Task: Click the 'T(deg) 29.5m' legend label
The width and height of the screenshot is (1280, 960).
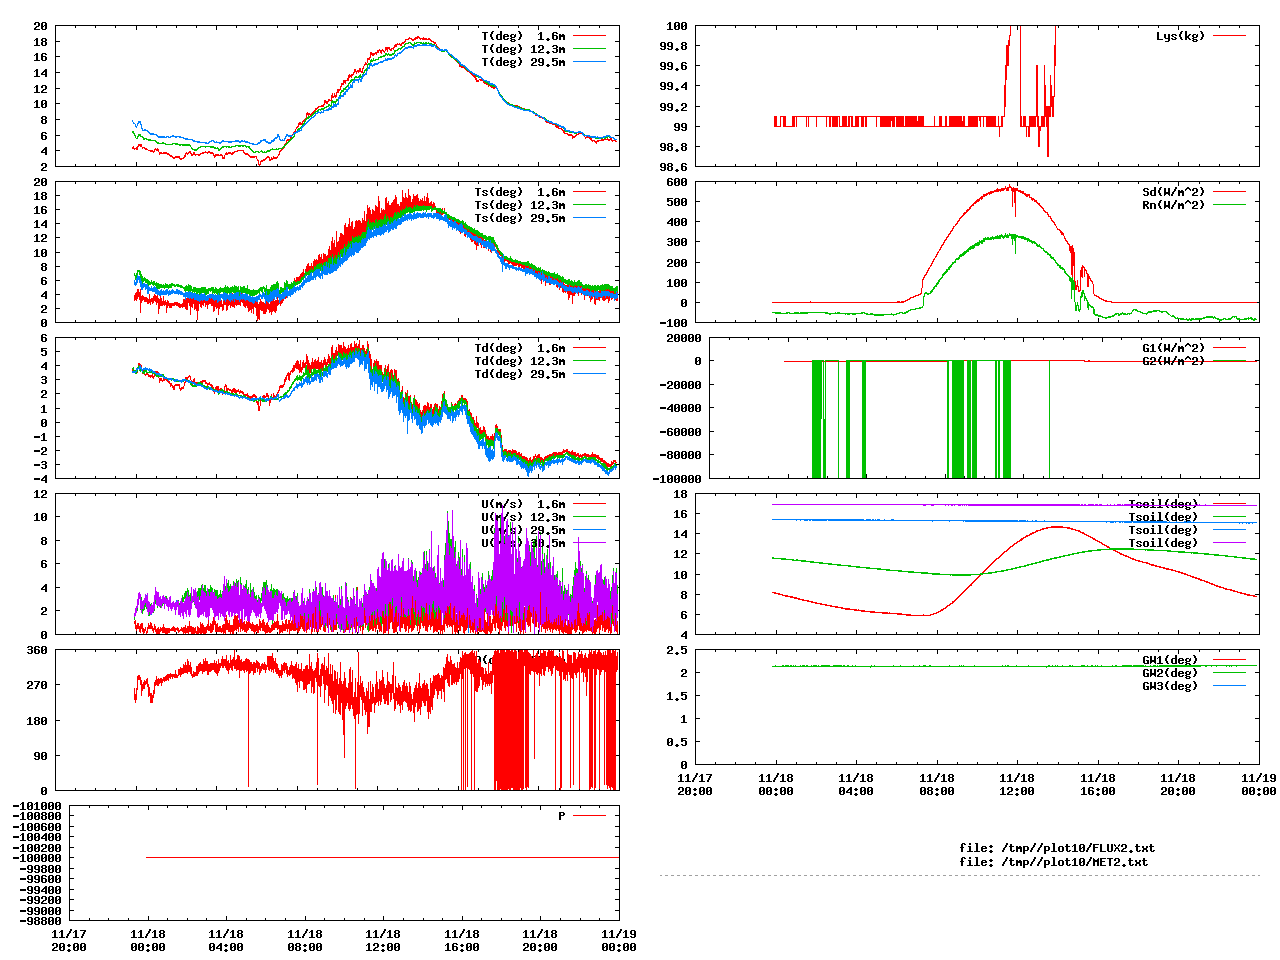Action: coord(523,62)
